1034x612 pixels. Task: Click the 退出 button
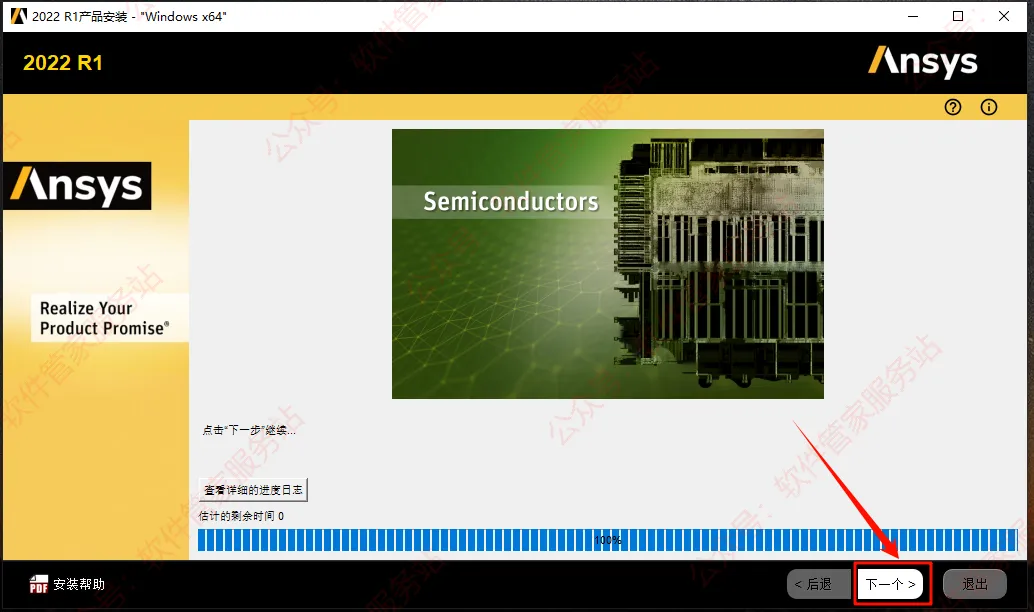pyautogui.click(x=975, y=584)
